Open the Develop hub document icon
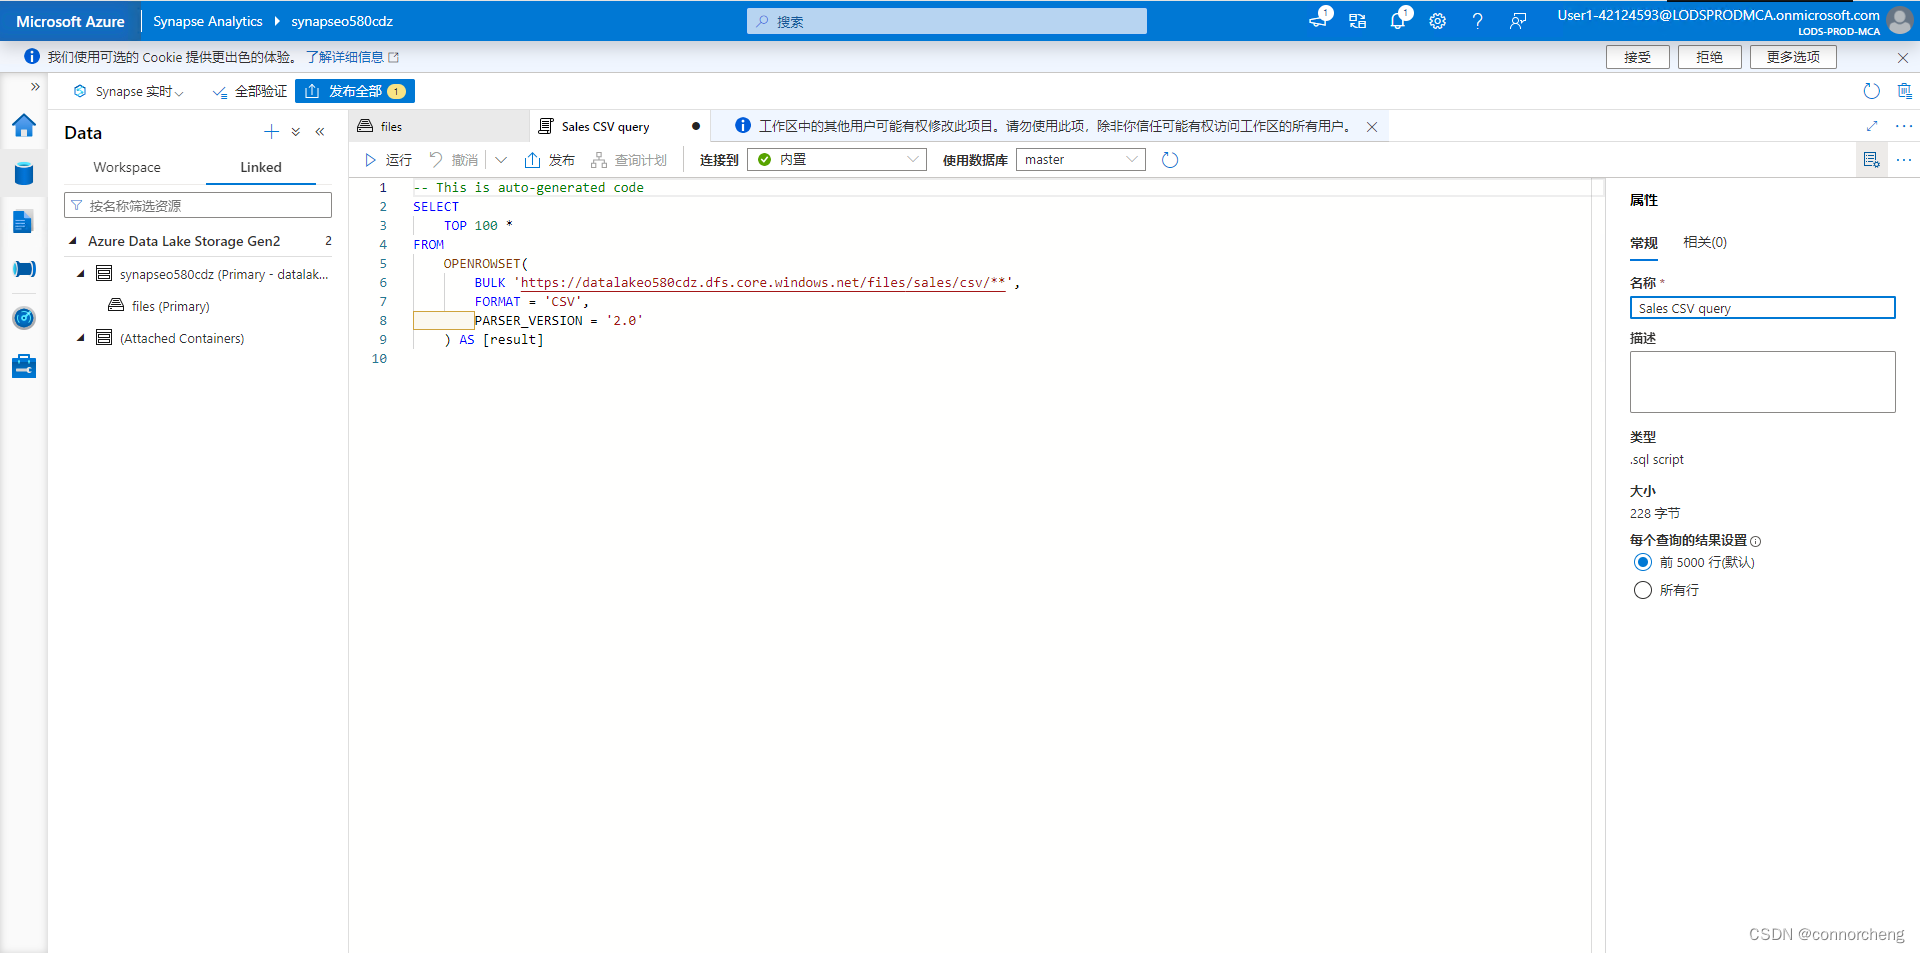The width and height of the screenshot is (1920, 953). coord(24,222)
